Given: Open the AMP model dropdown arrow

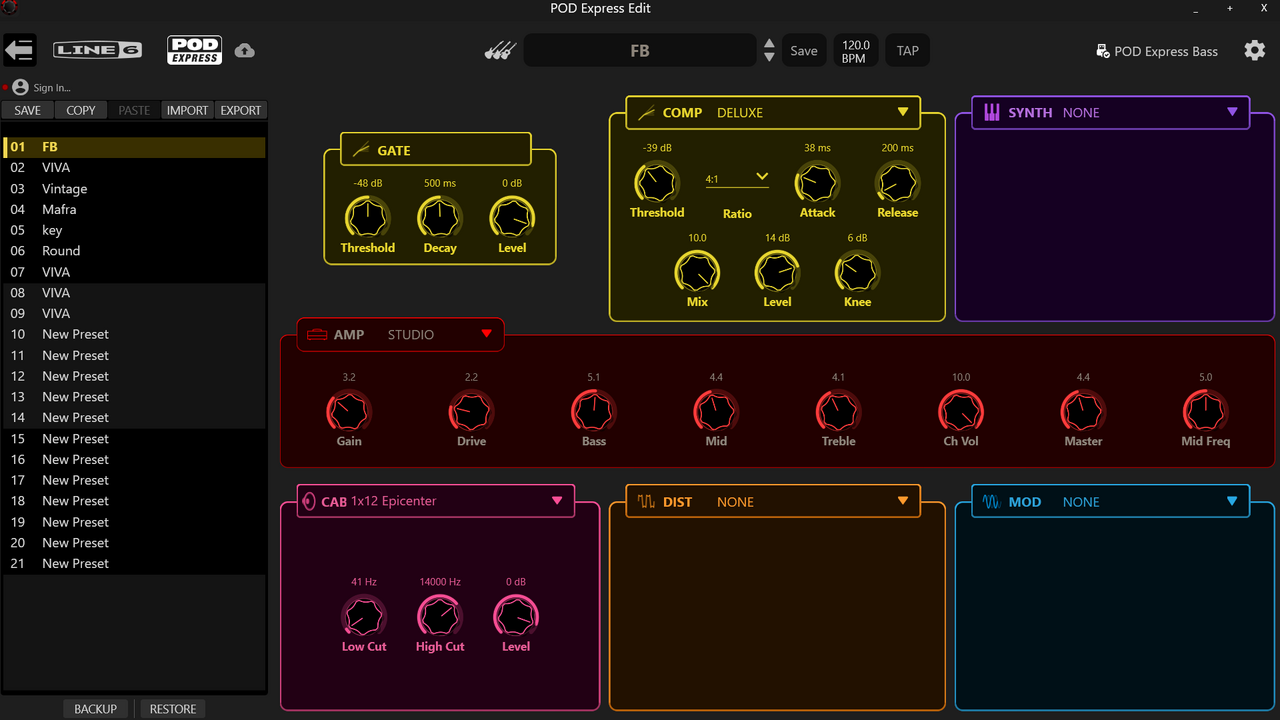Looking at the screenshot, I should (x=487, y=334).
